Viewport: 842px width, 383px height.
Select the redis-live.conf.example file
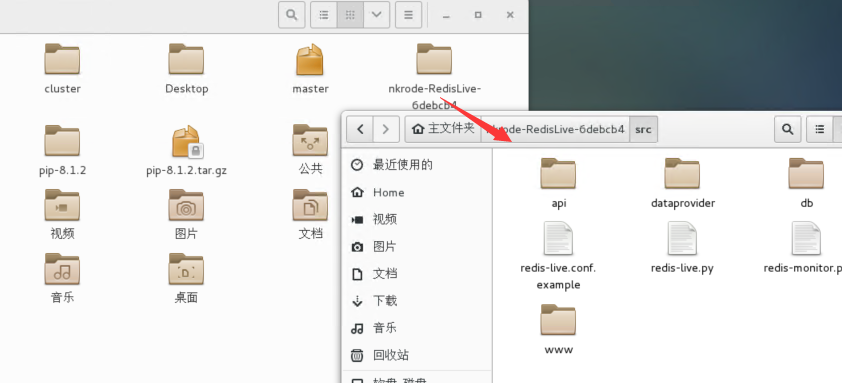tap(558, 239)
